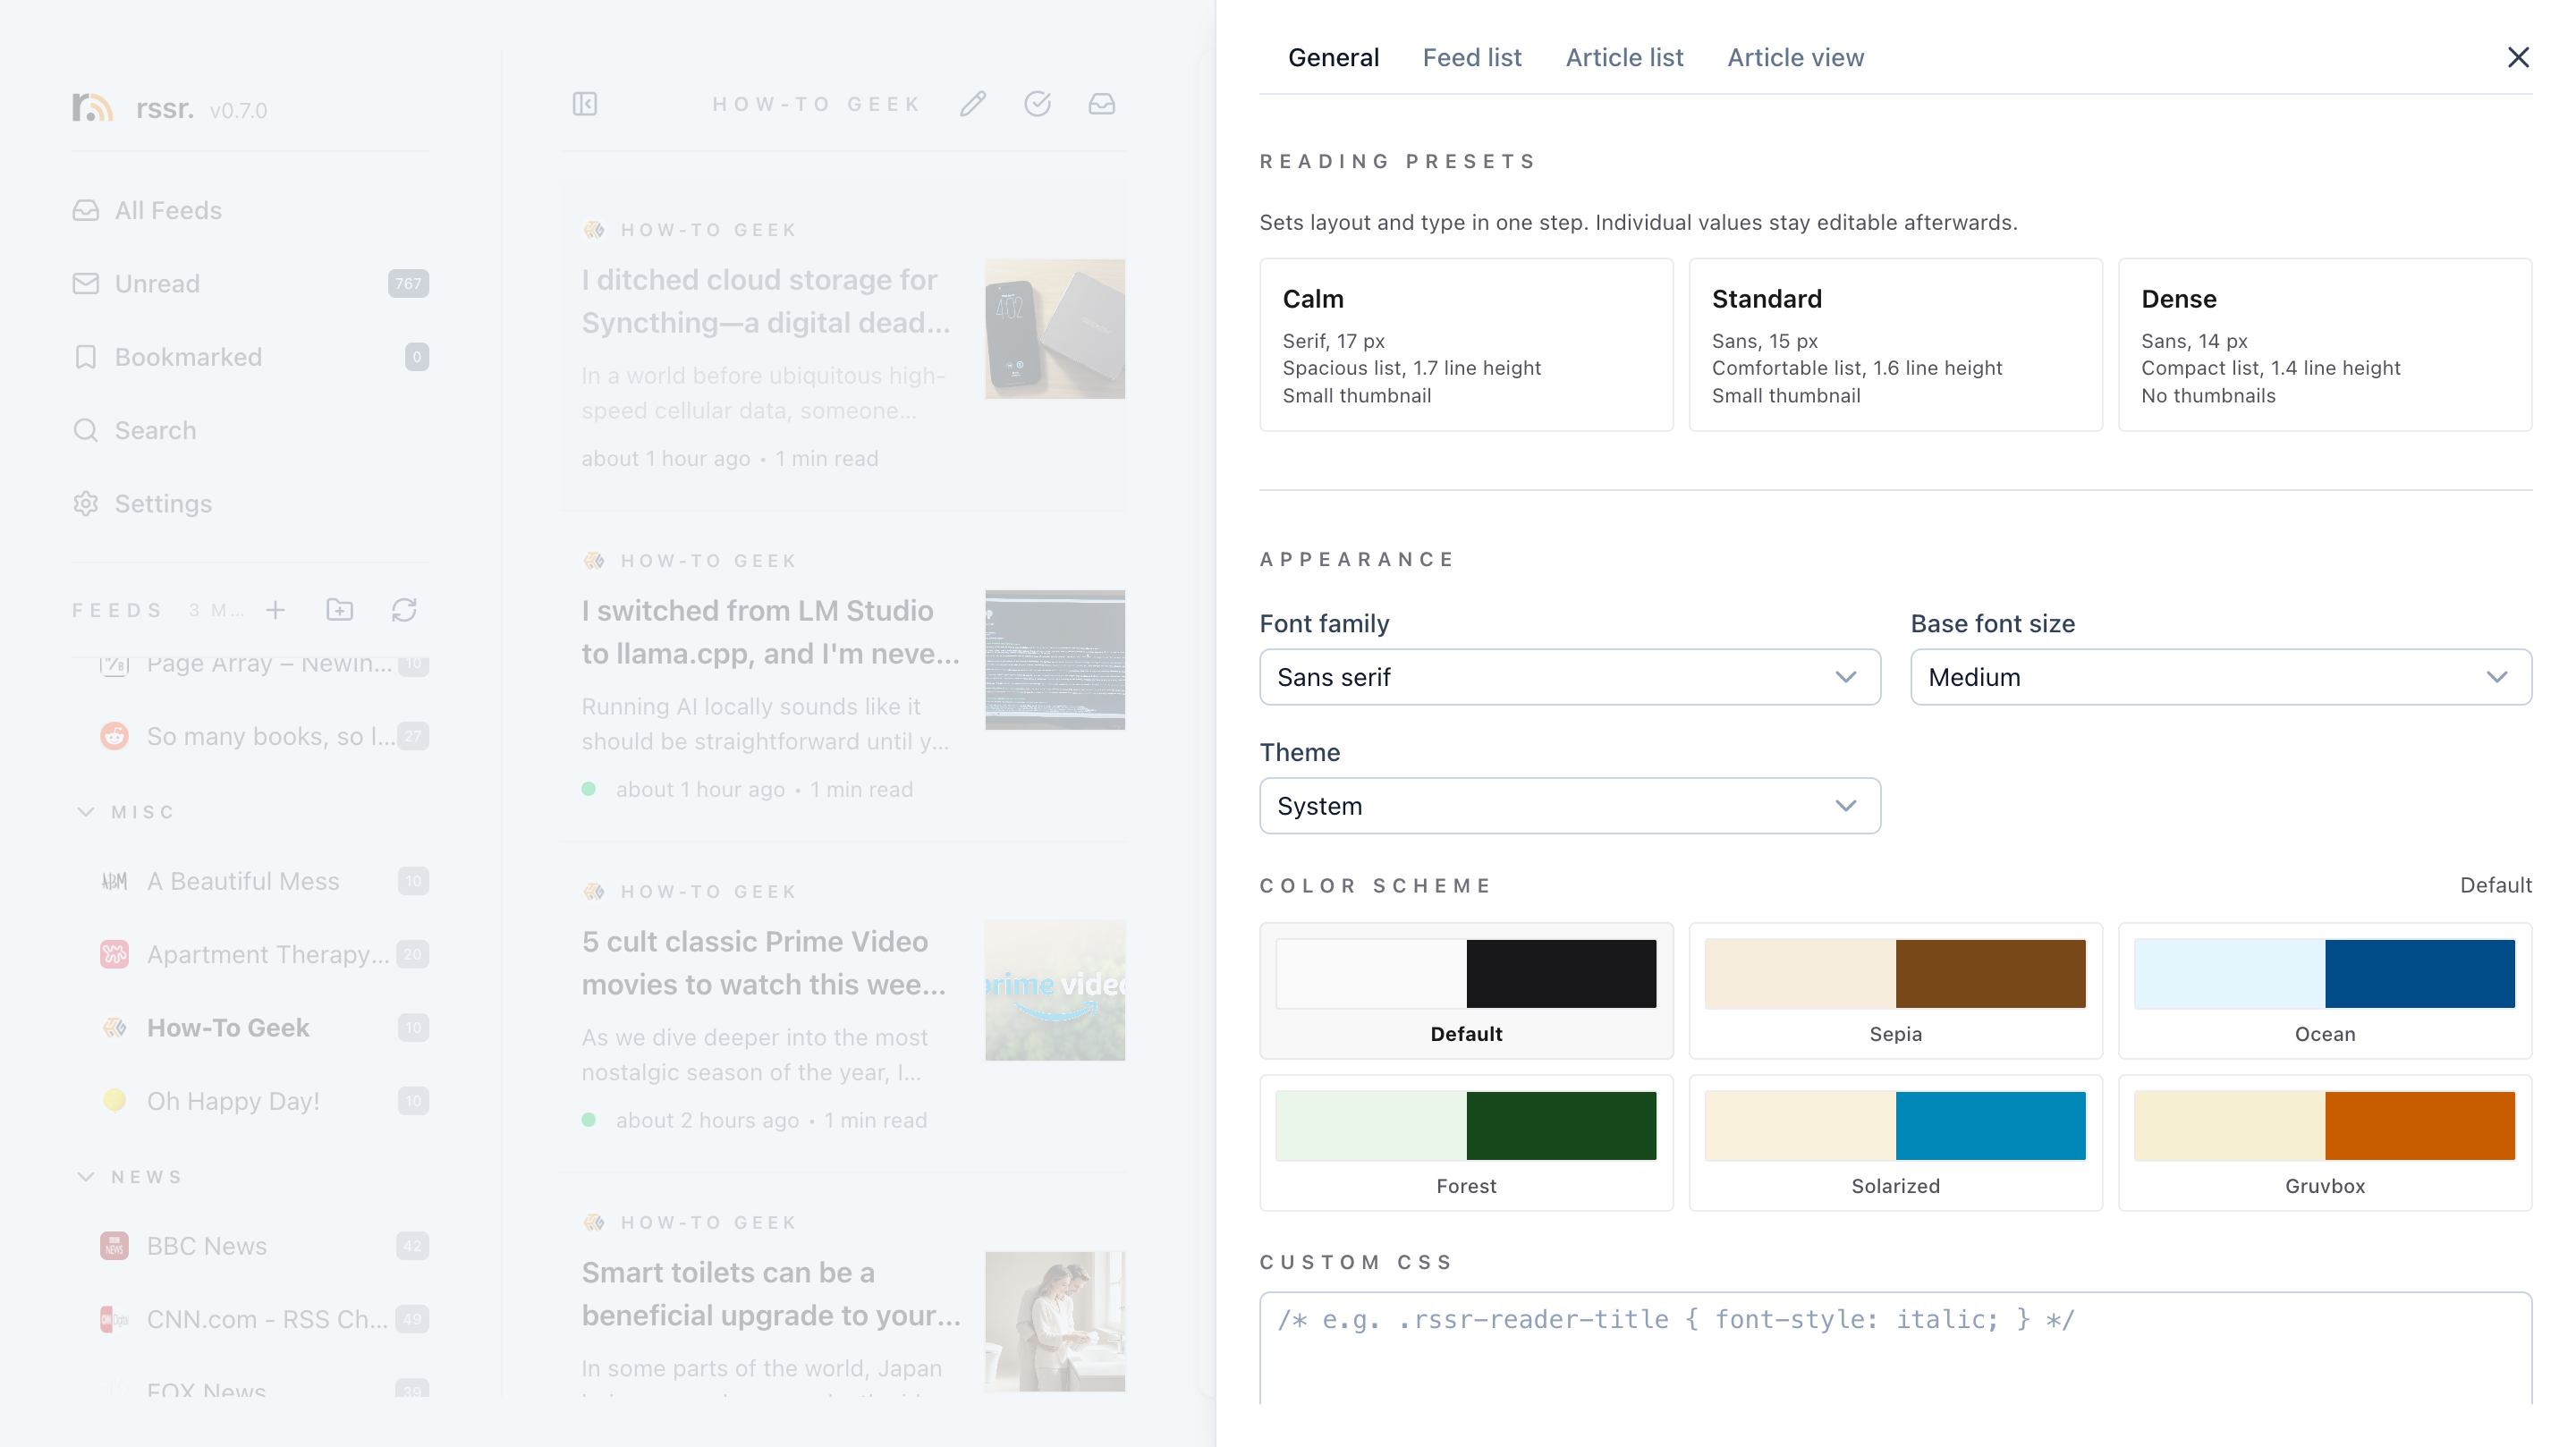
Task: Open 'Smart toilets can be a' article title
Action: tap(771, 1293)
